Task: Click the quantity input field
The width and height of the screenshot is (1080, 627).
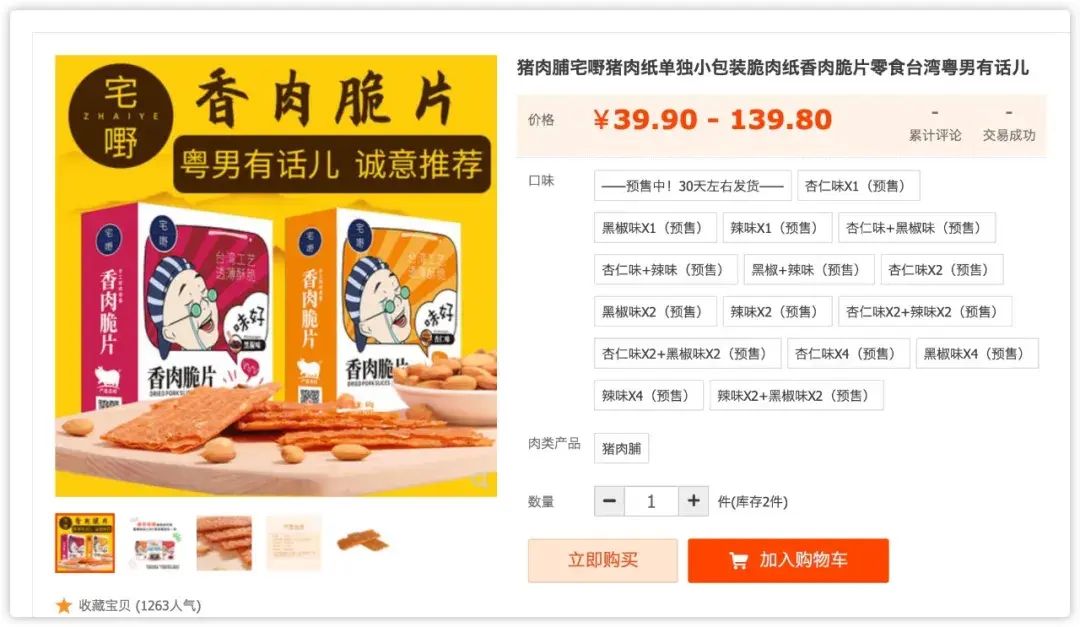Action: click(x=651, y=501)
